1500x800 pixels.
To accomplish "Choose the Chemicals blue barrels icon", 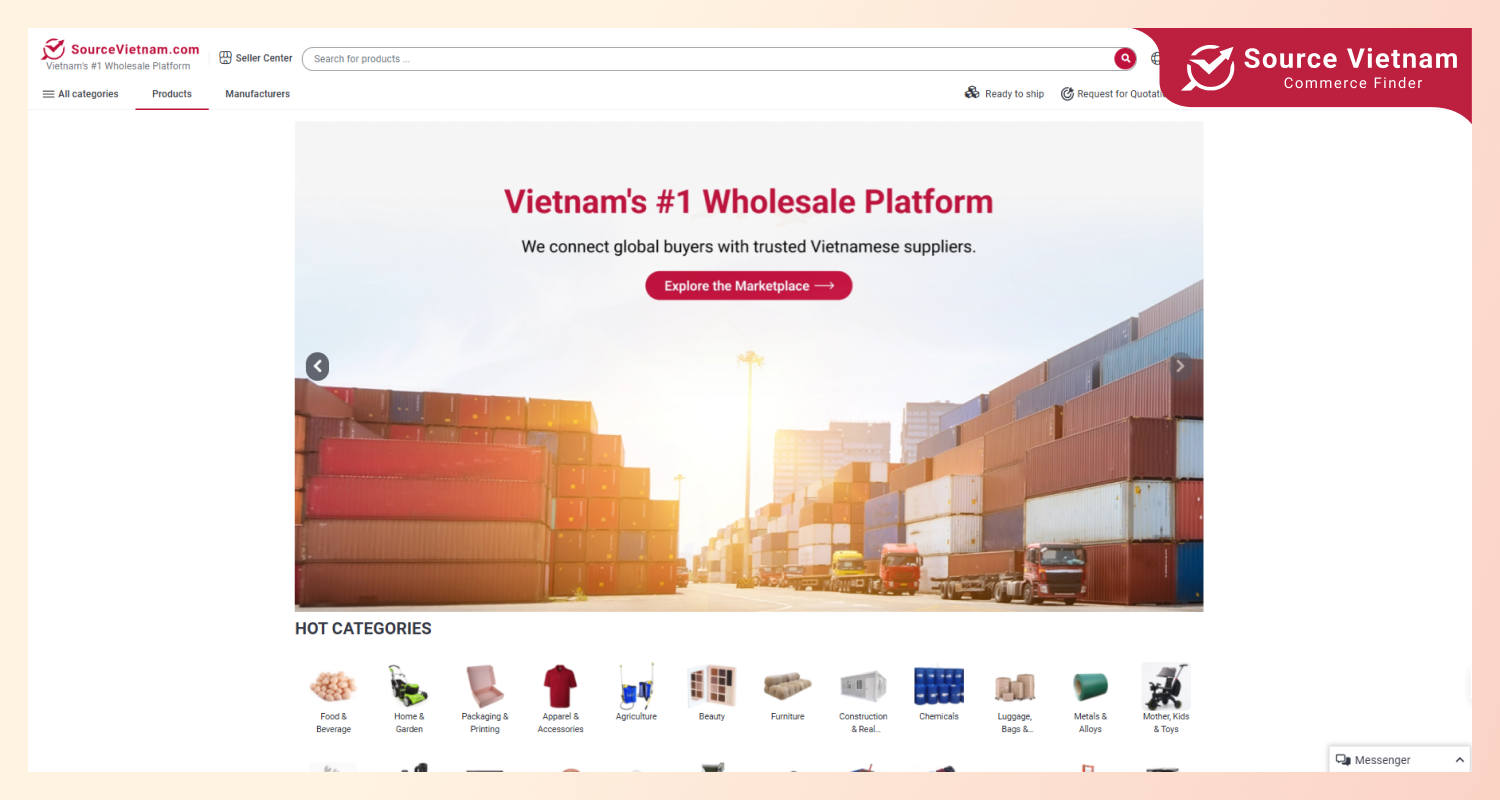I will 939,686.
